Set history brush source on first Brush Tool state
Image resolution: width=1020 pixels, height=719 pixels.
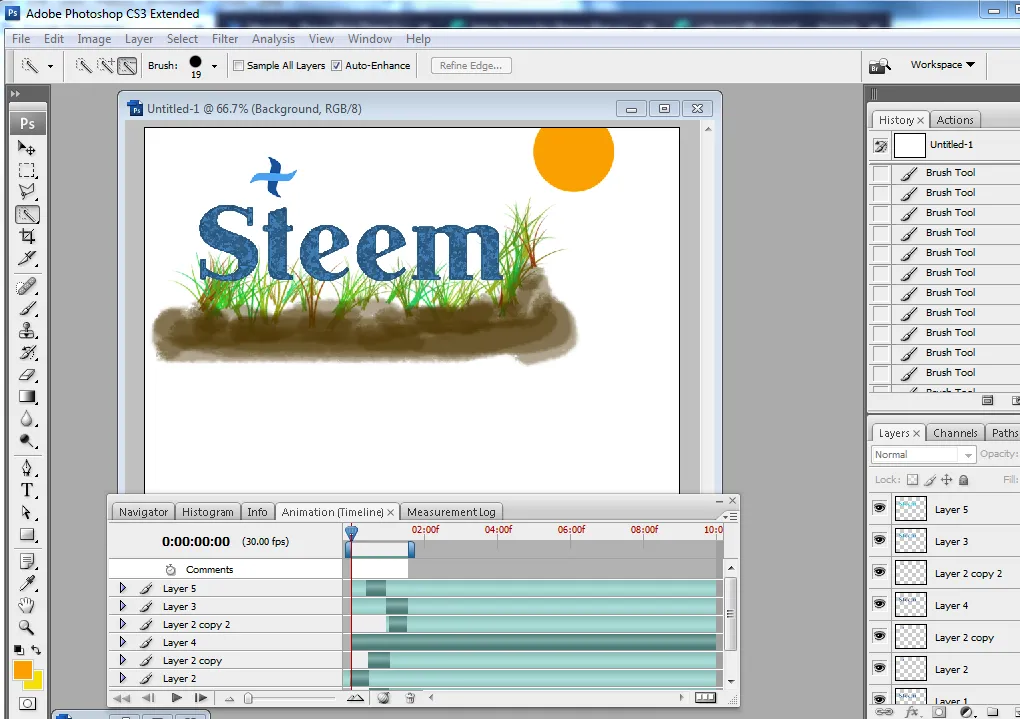880,173
